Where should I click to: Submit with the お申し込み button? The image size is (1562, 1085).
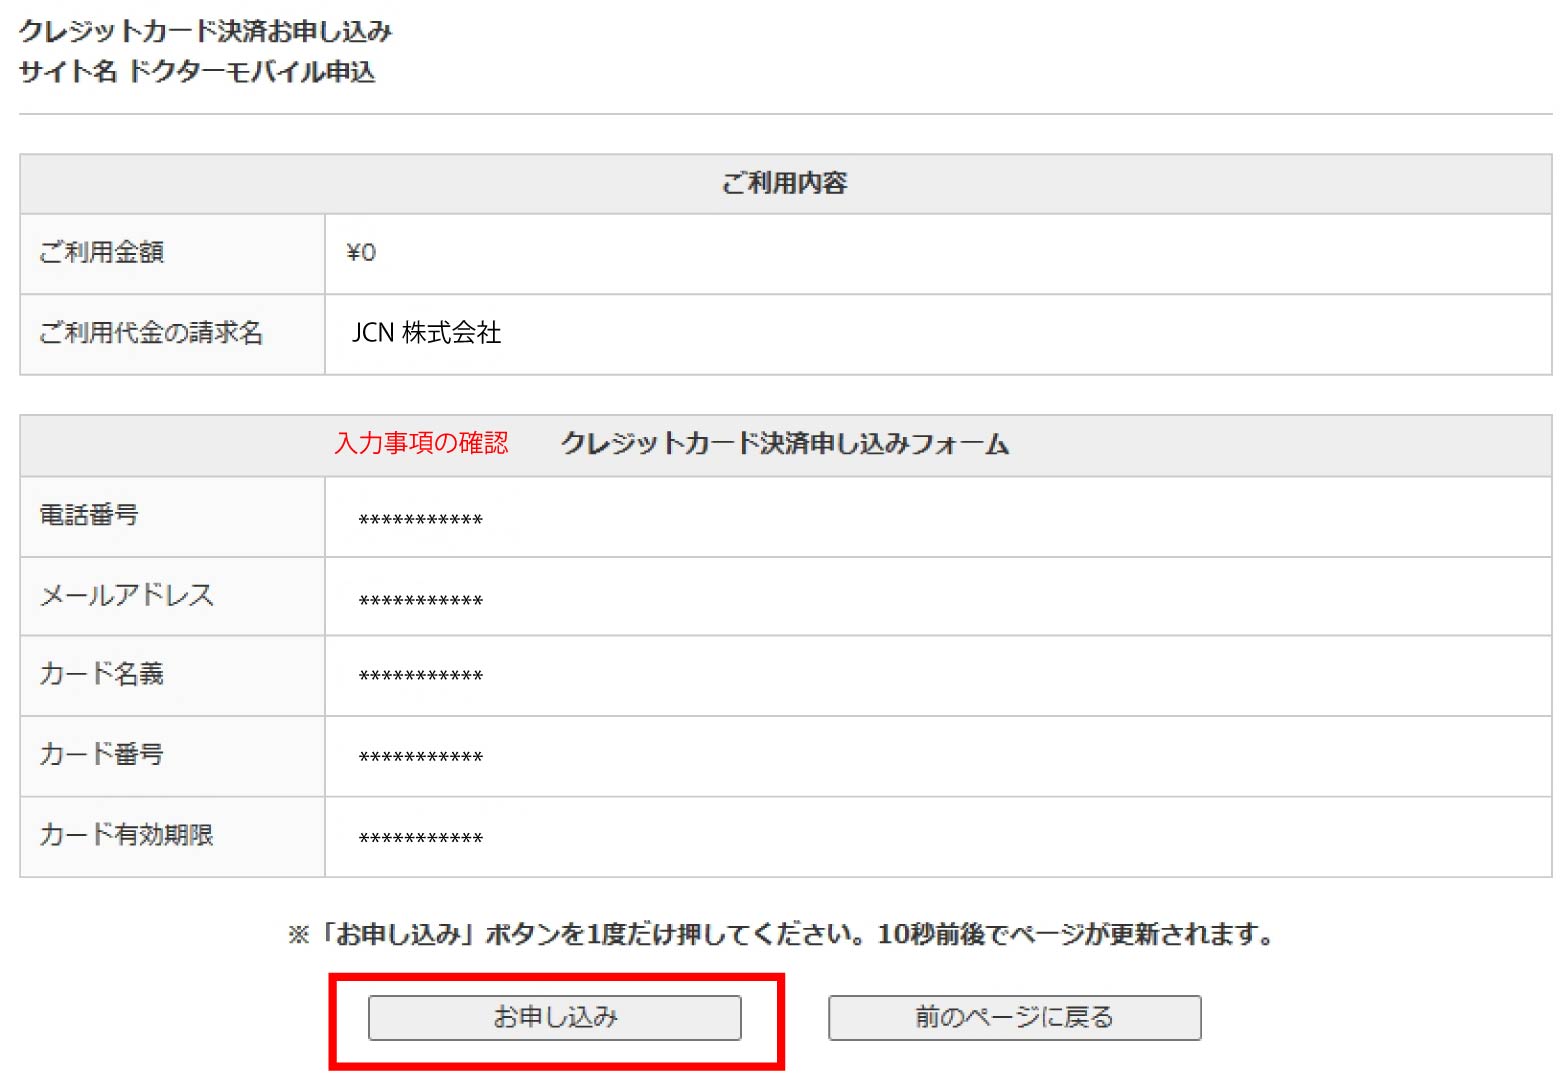554,1017
